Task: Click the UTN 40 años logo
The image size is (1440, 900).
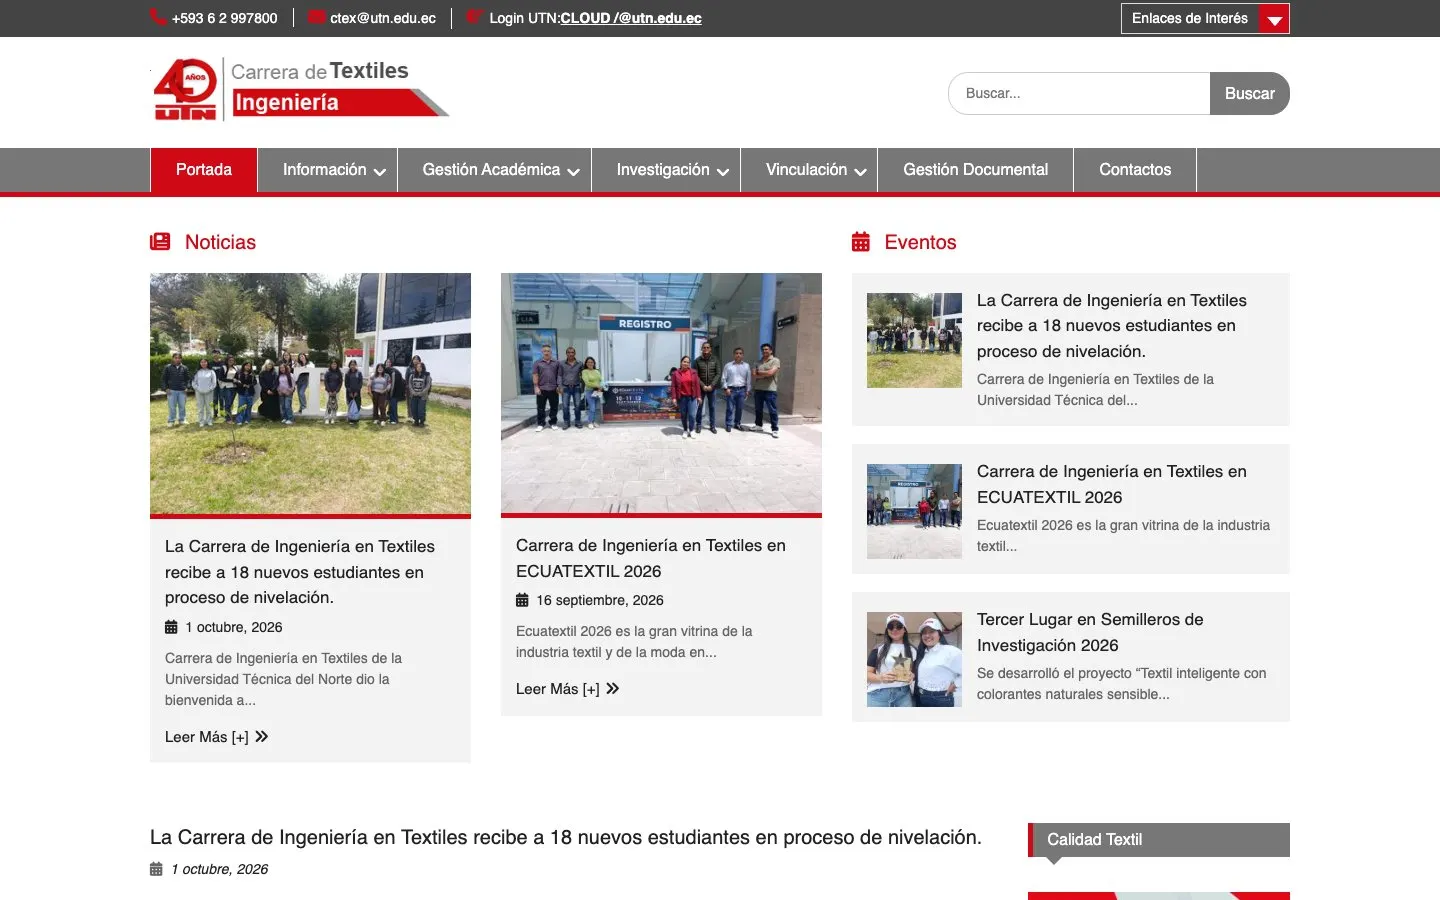Action: click(x=185, y=89)
